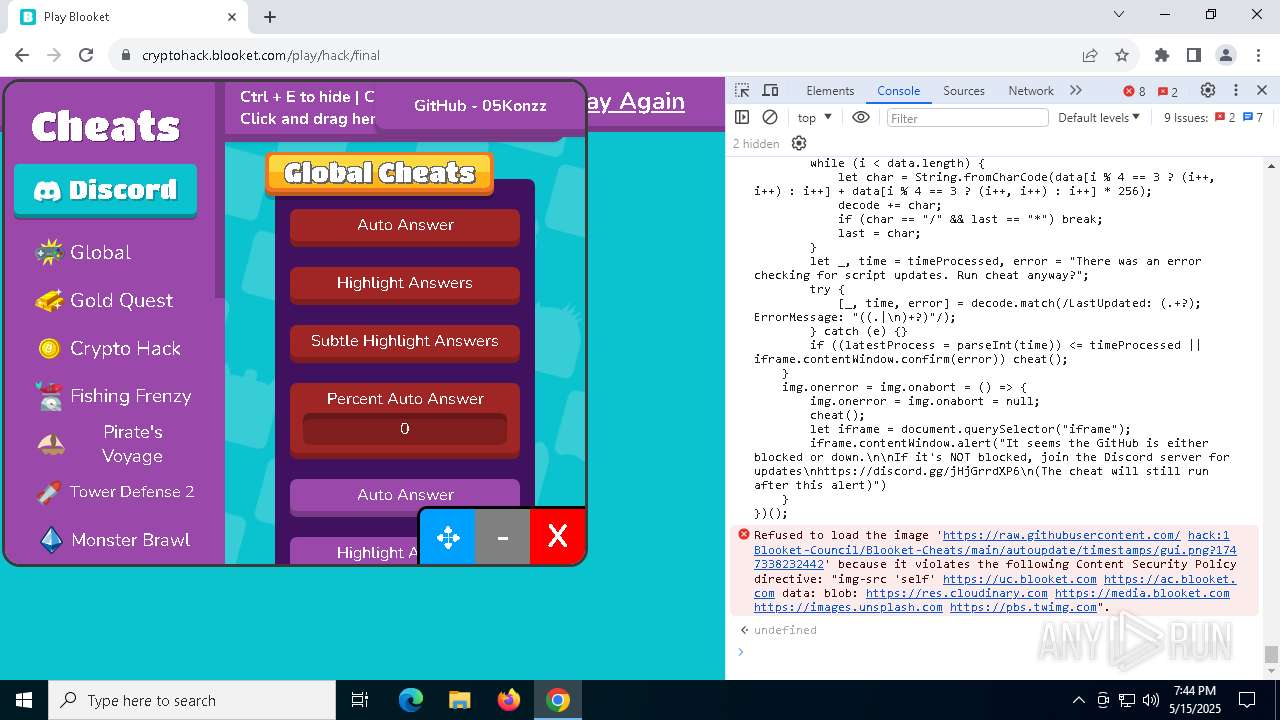Expand more DevTools tabs chevron

point(1076,90)
